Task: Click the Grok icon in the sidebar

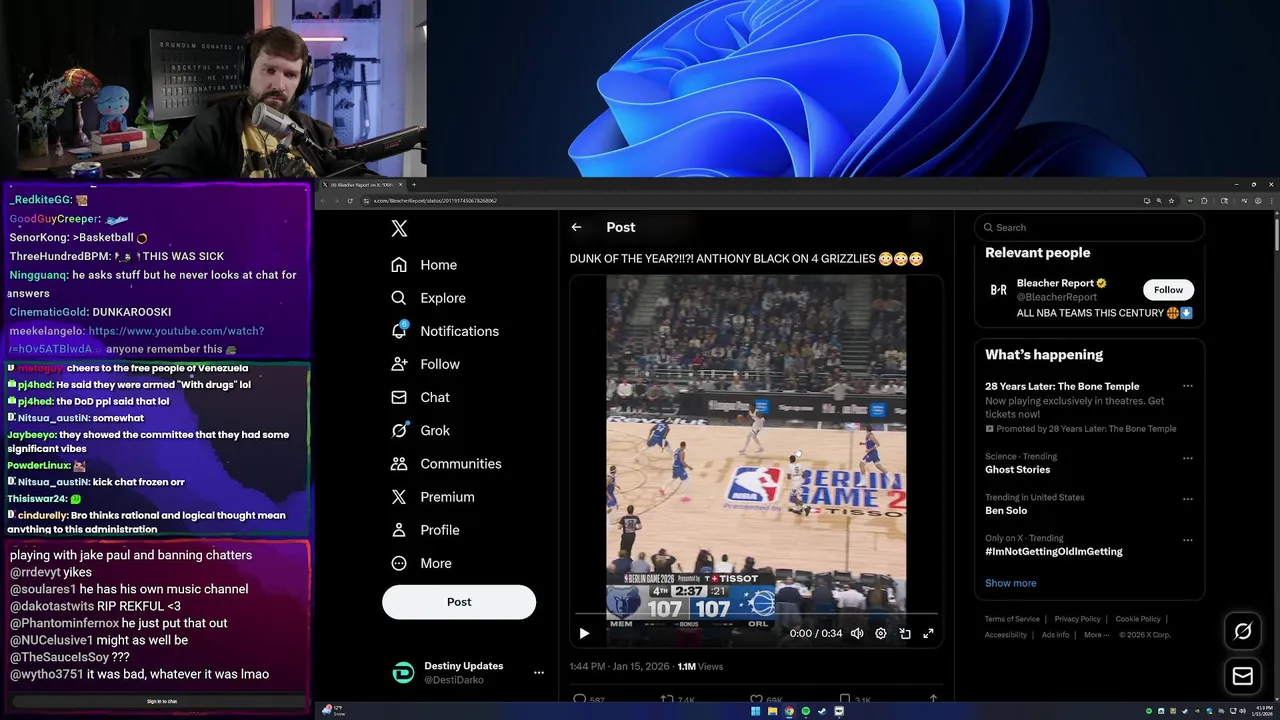Action: click(x=399, y=430)
